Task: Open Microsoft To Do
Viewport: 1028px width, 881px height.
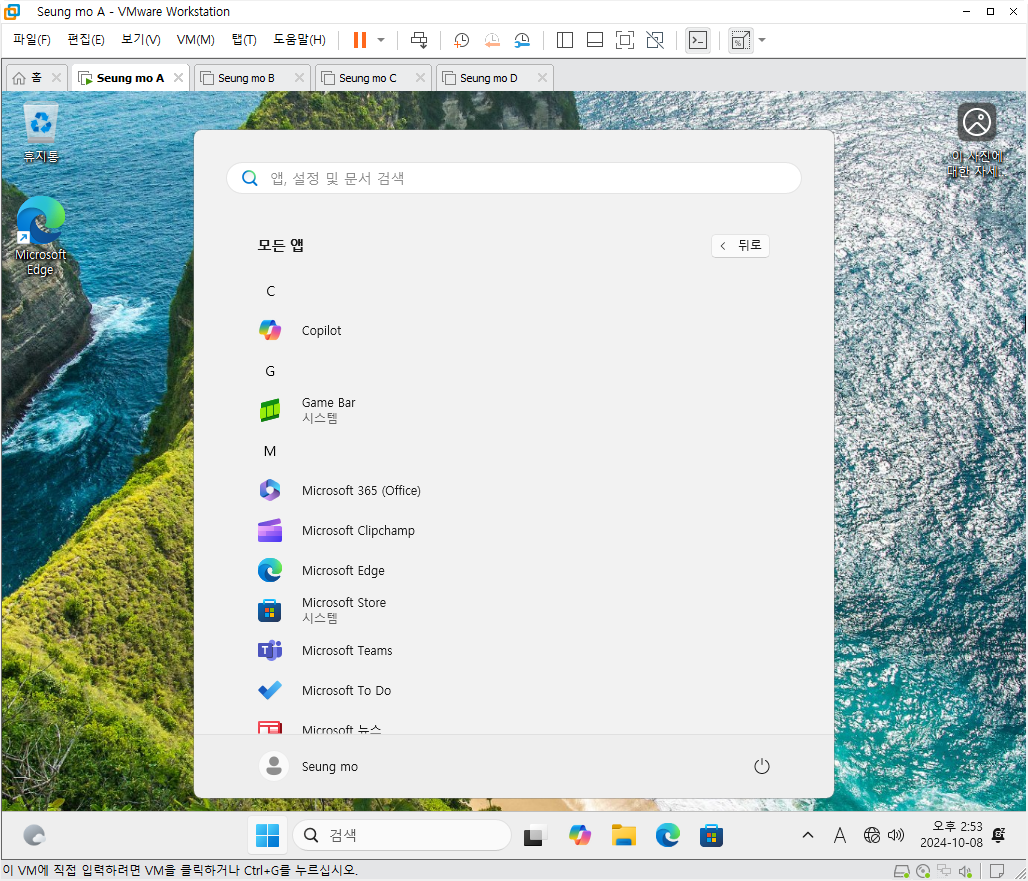Action: click(514, 690)
